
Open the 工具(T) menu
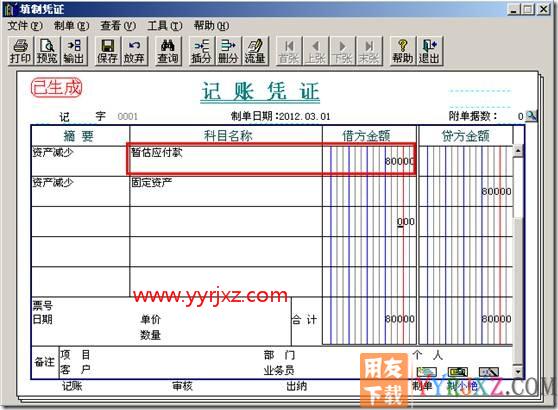[165, 26]
